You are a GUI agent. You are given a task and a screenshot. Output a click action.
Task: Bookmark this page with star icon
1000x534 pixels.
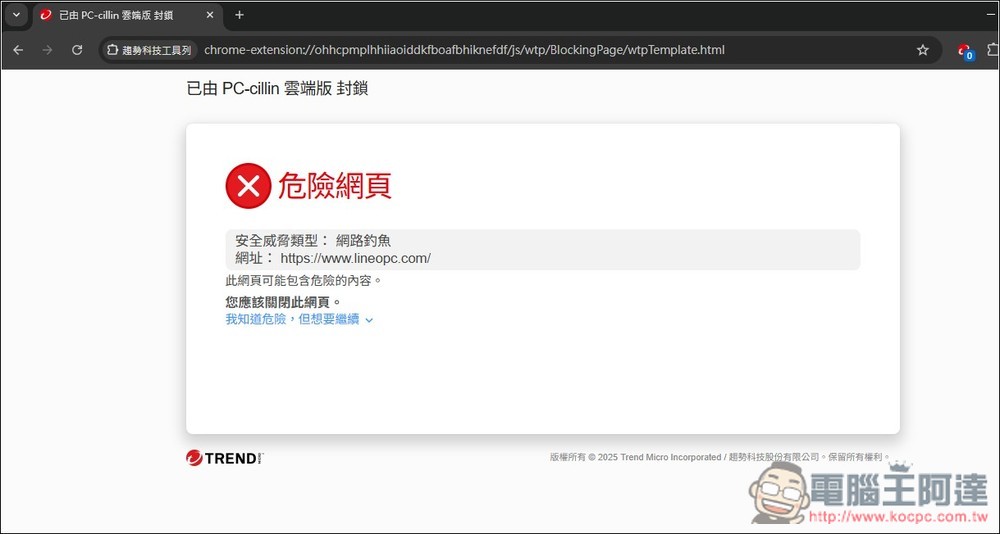pos(922,50)
